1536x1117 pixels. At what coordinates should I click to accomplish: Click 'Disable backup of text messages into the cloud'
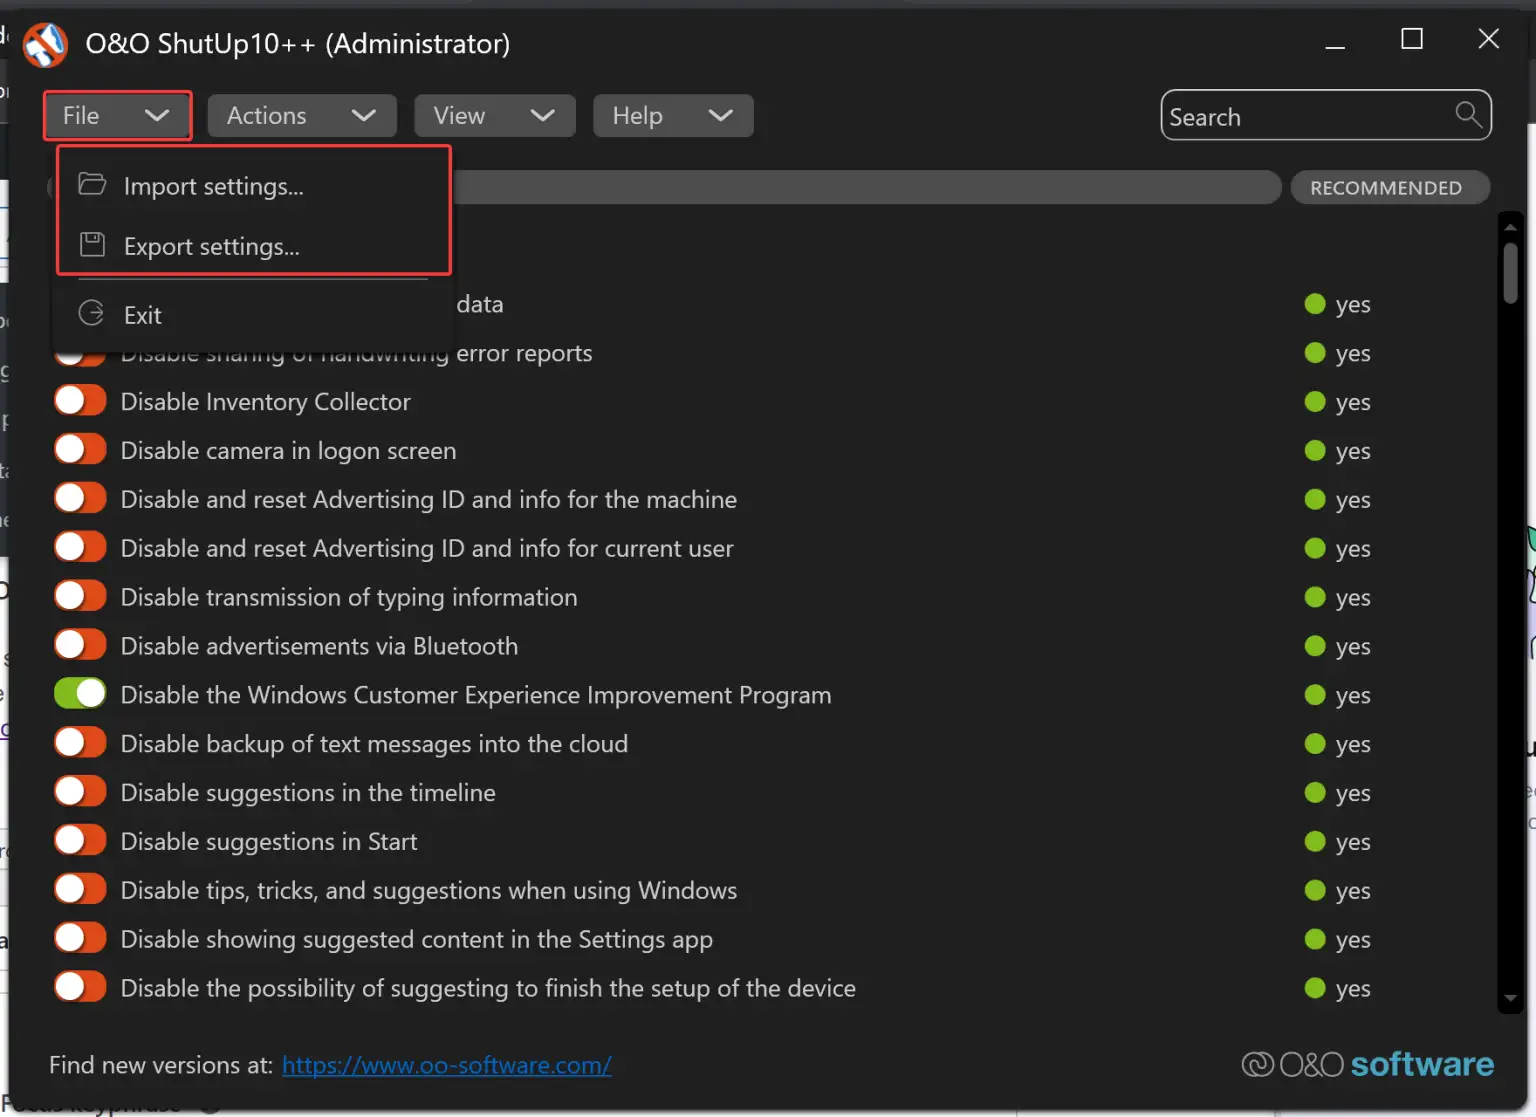click(x=375, y=744)
